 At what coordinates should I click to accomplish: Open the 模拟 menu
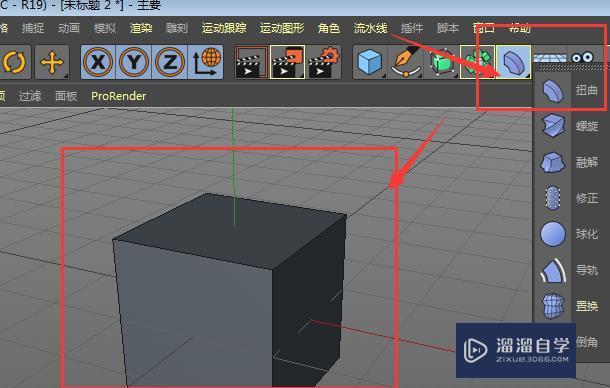pos(105,28)
